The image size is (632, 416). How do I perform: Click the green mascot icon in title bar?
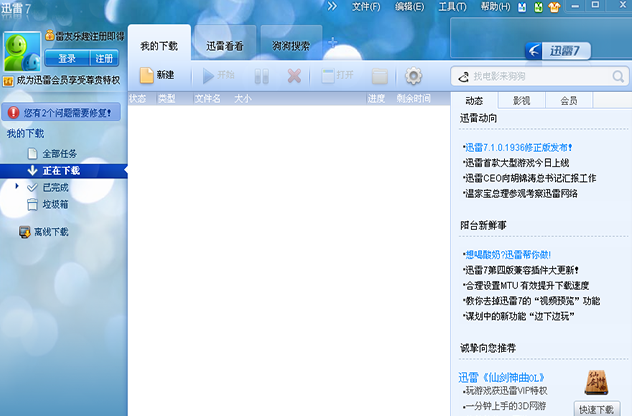[538, 7]
